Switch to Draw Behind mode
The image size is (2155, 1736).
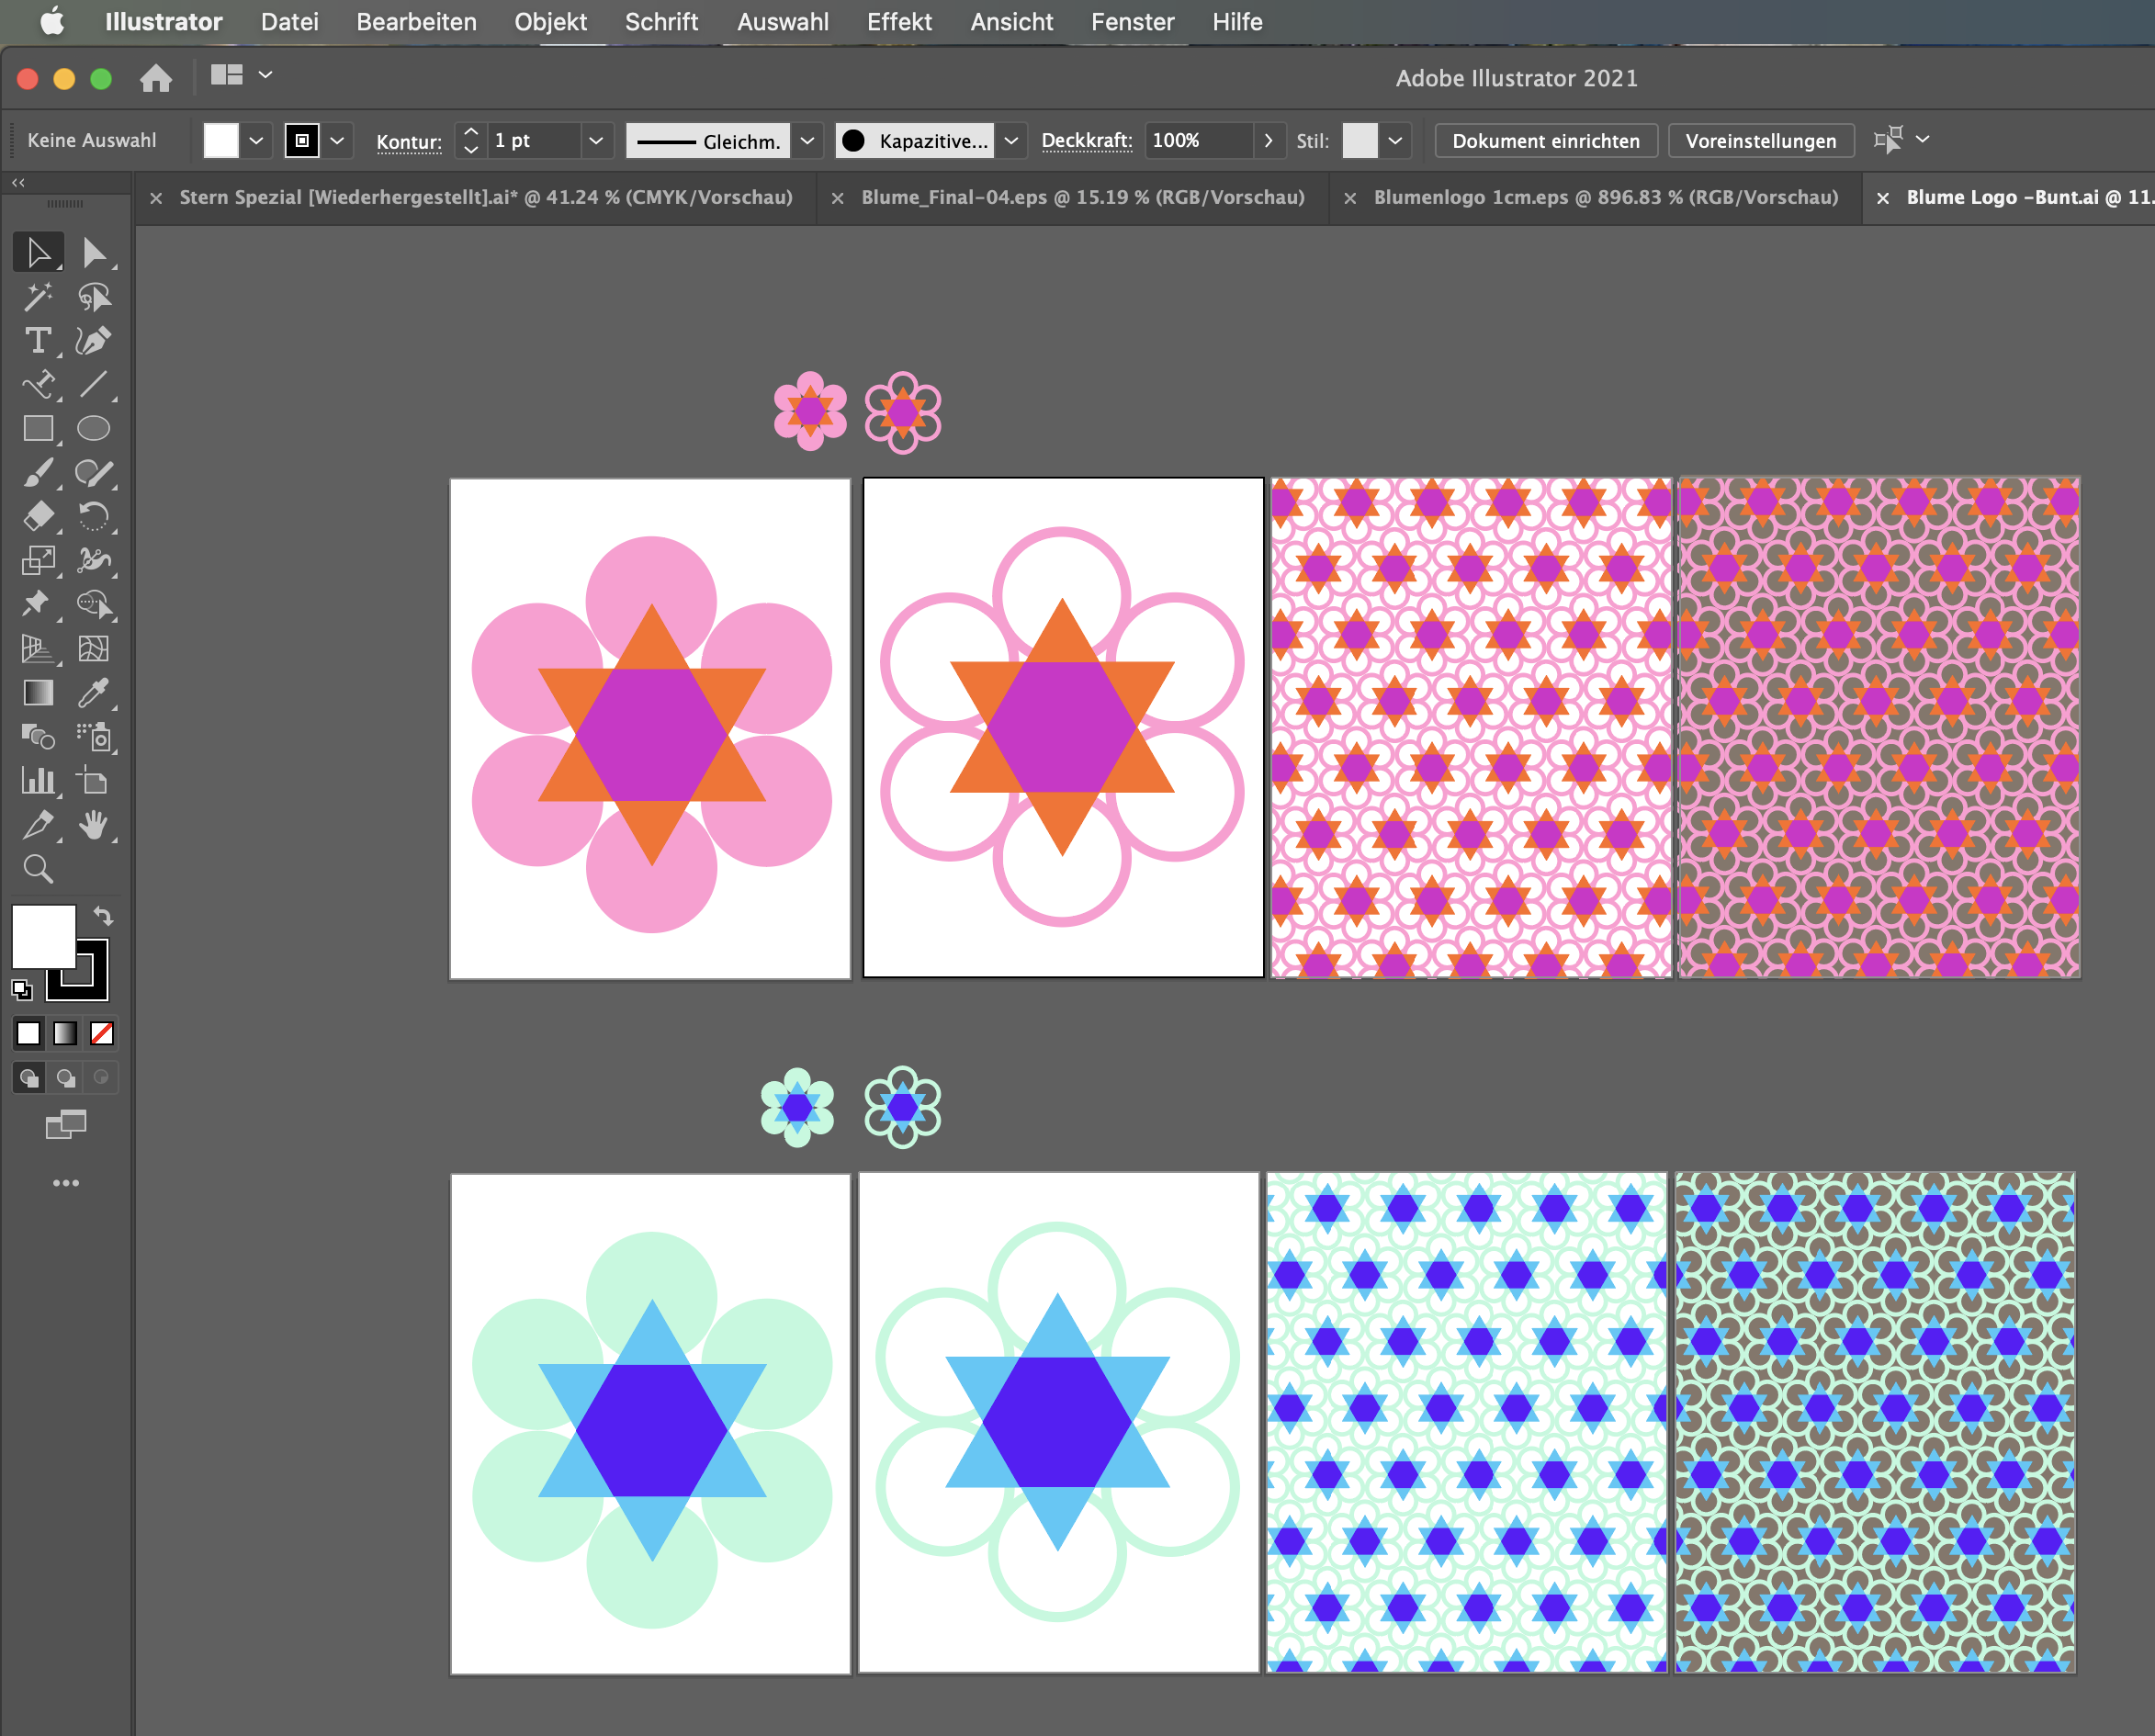(x=65, y=1078)
